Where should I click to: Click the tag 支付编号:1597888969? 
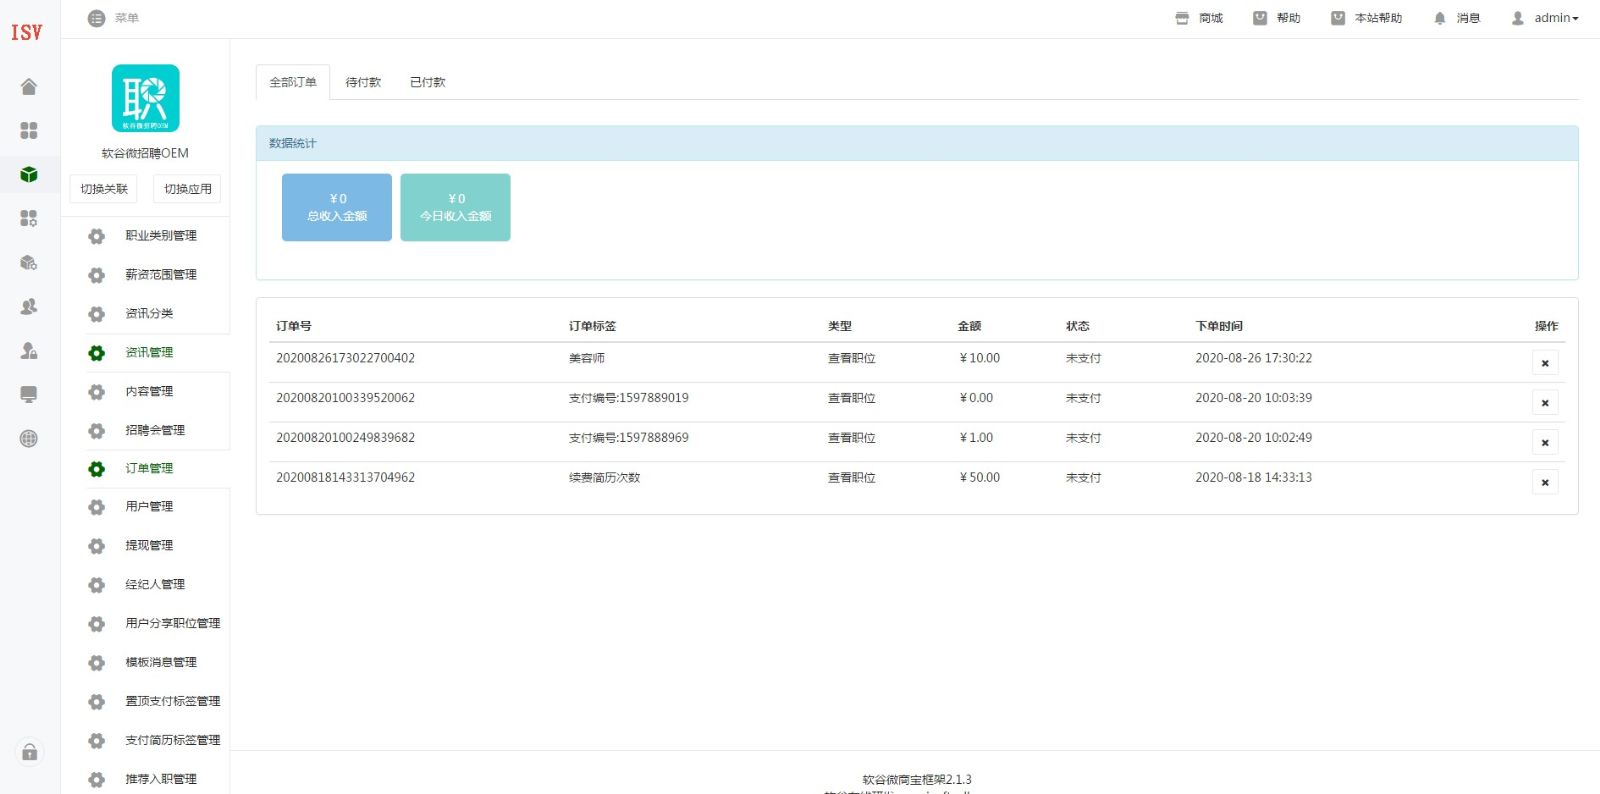coord(629,438)
